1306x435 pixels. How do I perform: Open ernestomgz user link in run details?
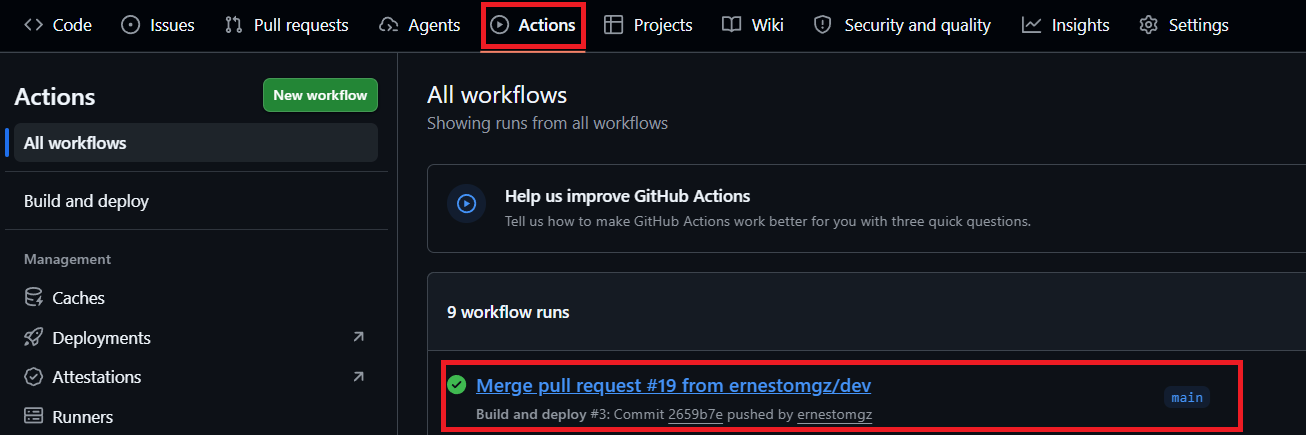click(835, 414)
